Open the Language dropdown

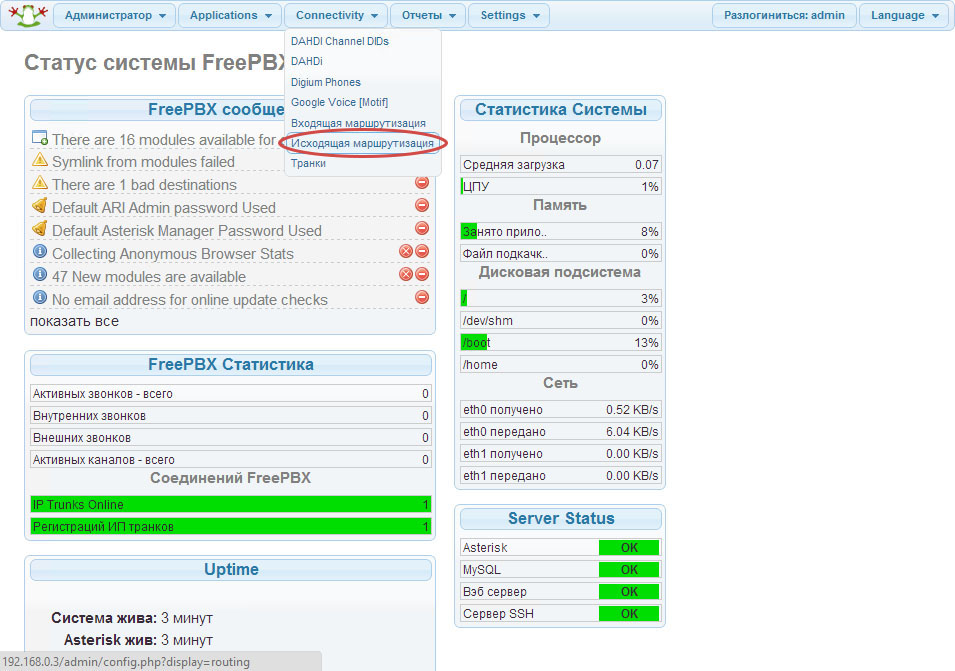pyautogui.click(x=904, y=15)
